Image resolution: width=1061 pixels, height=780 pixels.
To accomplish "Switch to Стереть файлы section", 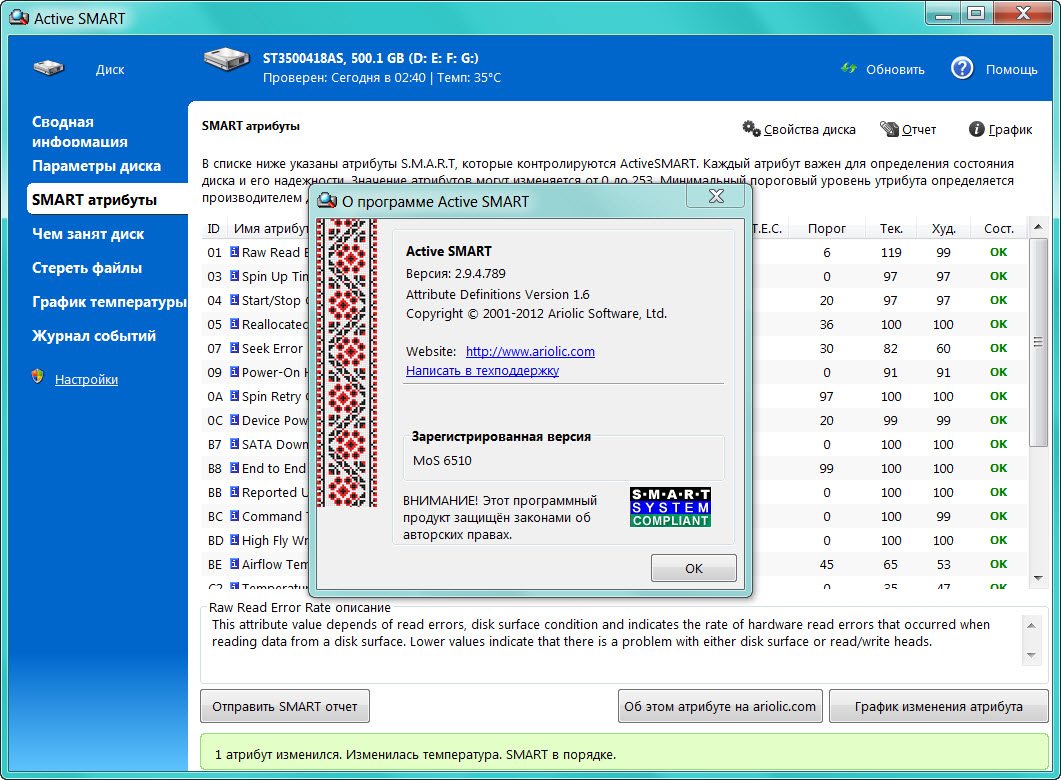I will [87, 268].
